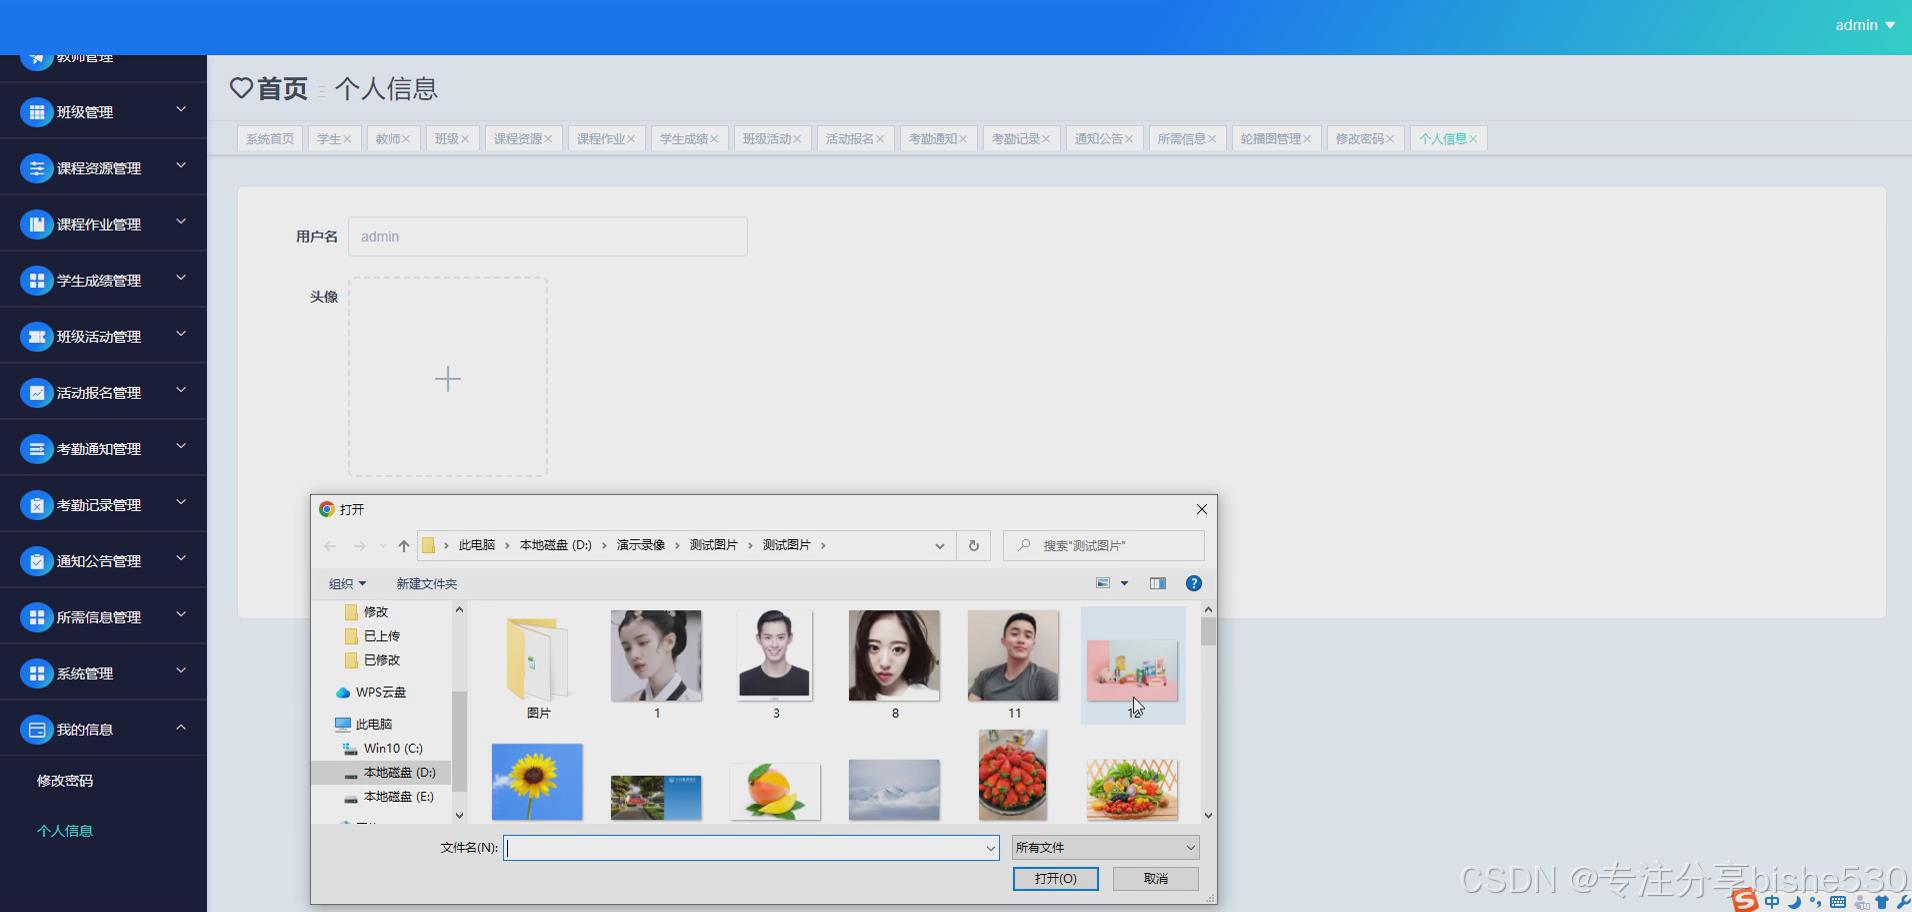Expand the 班级管理 menu chevron
Viewport: 1912px width, 912px height.
click(181, 109)
